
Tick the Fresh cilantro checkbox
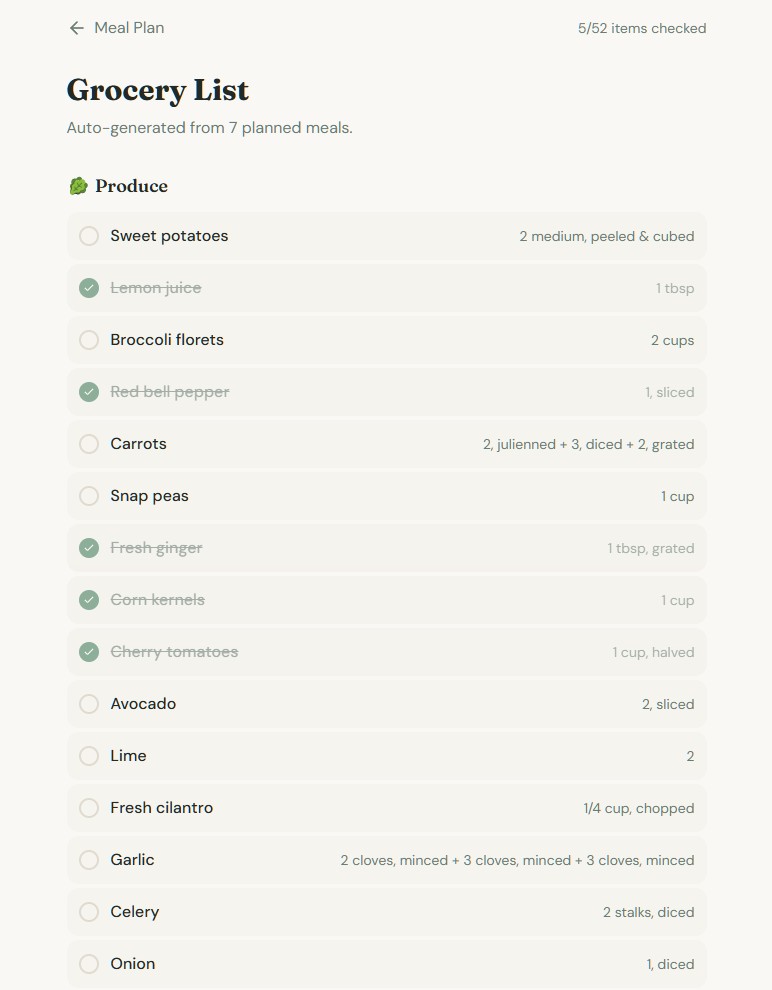pos(89,808)
